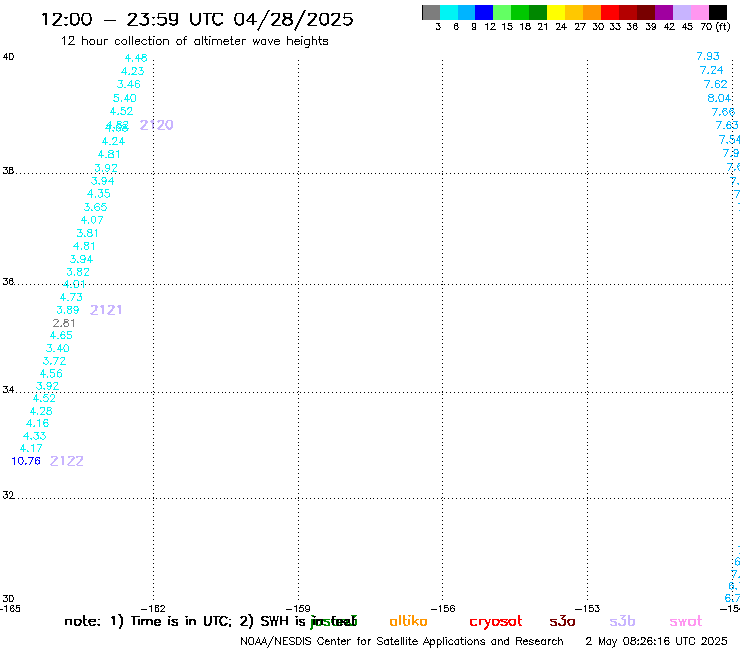Click the longitude axis label '-153'
Viewport: 740px width, 650px height.
pyautogui.click(x=588, y=609)
